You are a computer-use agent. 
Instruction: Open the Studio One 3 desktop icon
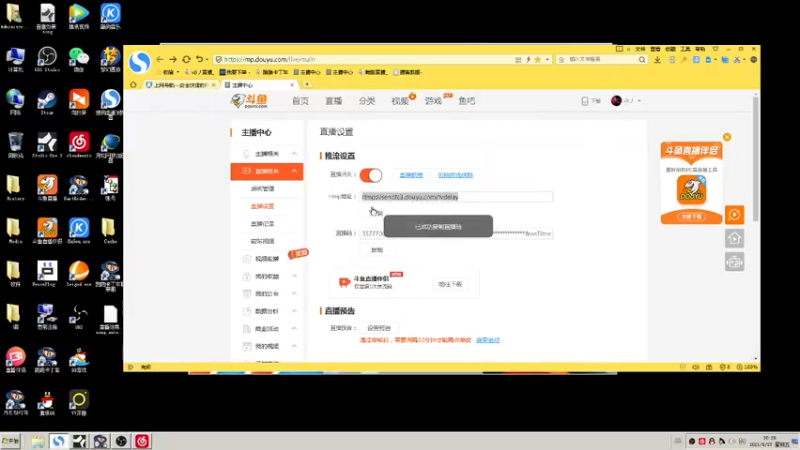(47, 144)
